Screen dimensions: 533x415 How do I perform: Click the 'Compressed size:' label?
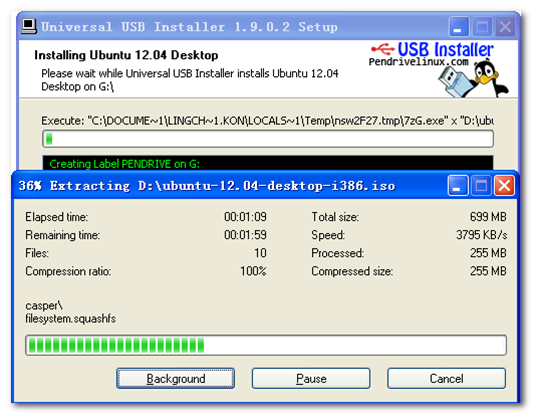pos(352,271)
